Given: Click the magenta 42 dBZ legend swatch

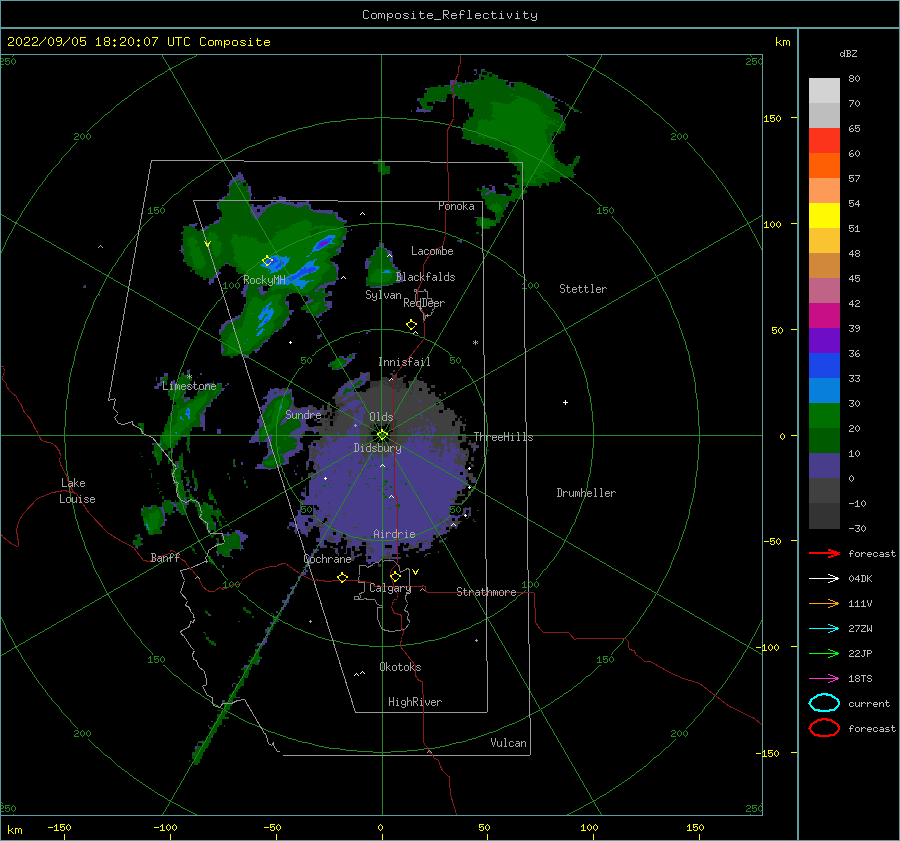Looking at the screenshot, I should [824, 315].
